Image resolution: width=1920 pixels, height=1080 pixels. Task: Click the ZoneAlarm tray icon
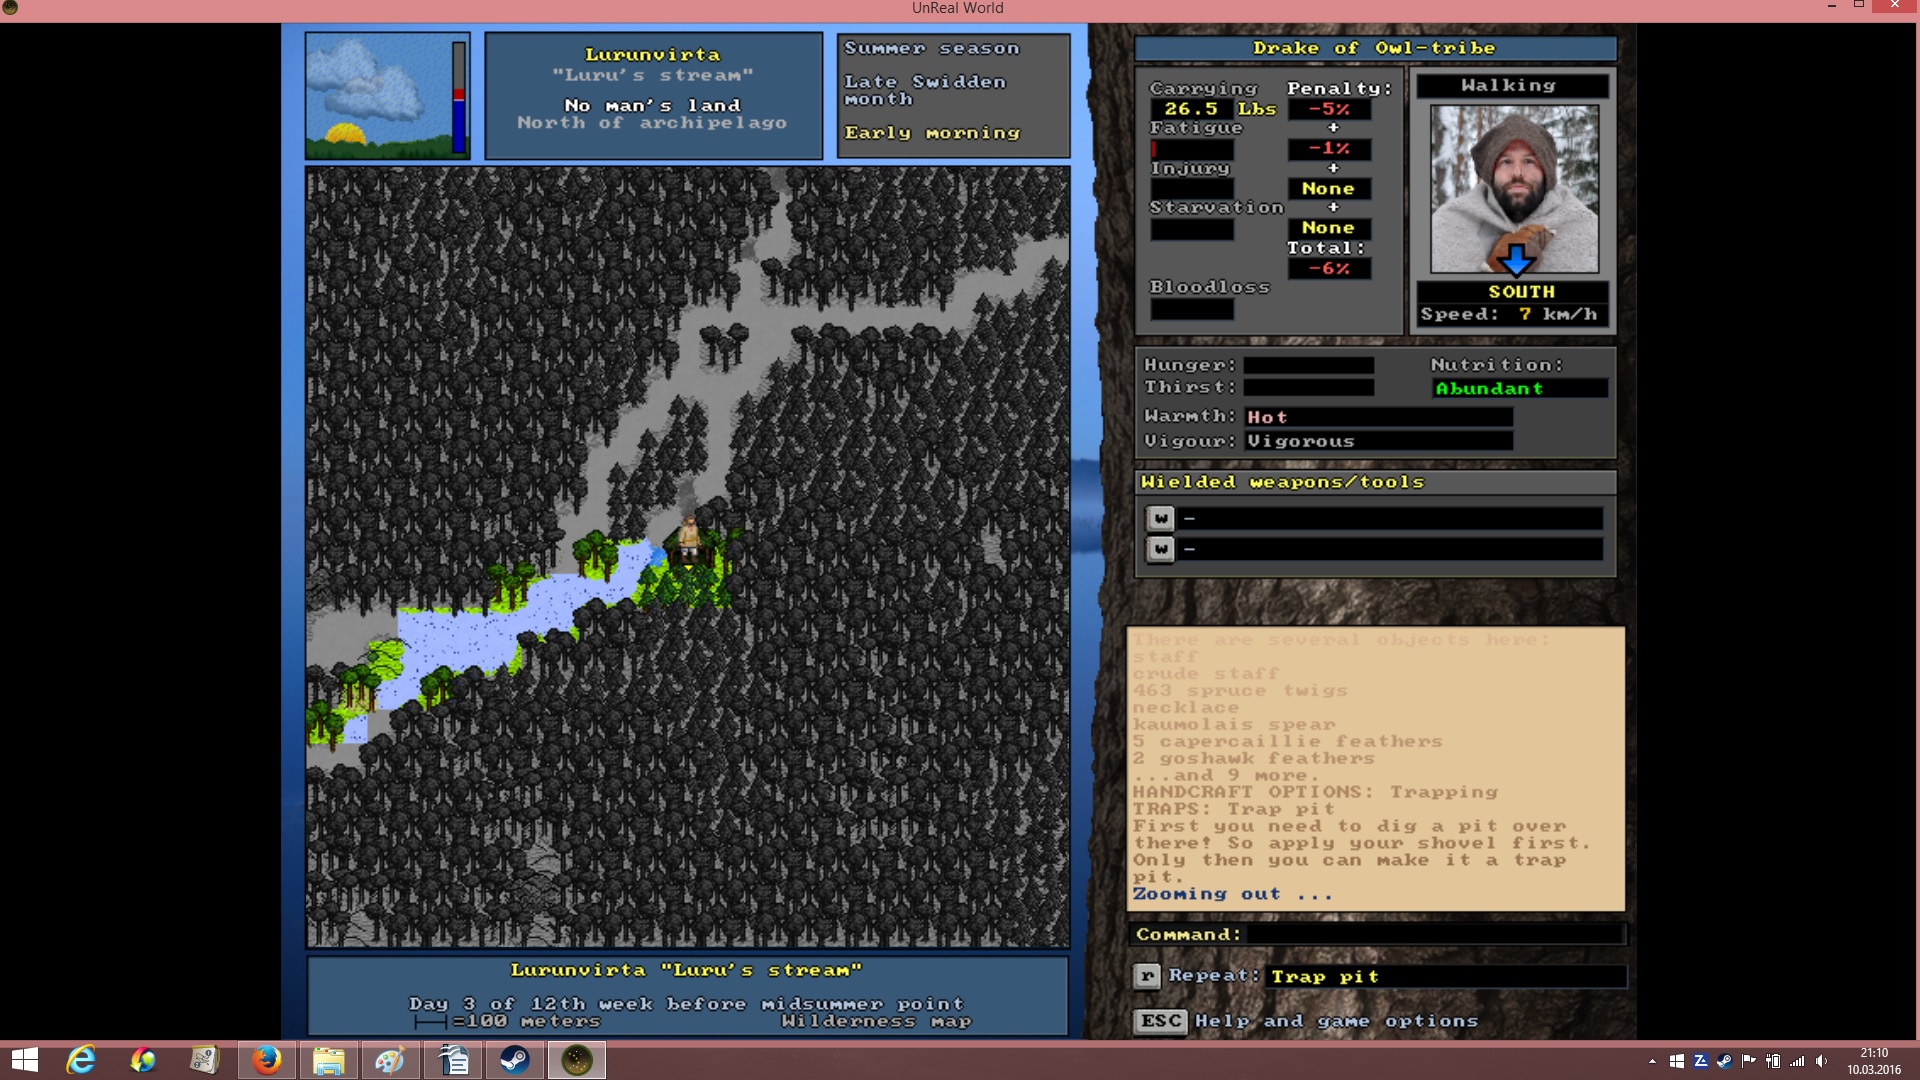click(1701, 1061)
